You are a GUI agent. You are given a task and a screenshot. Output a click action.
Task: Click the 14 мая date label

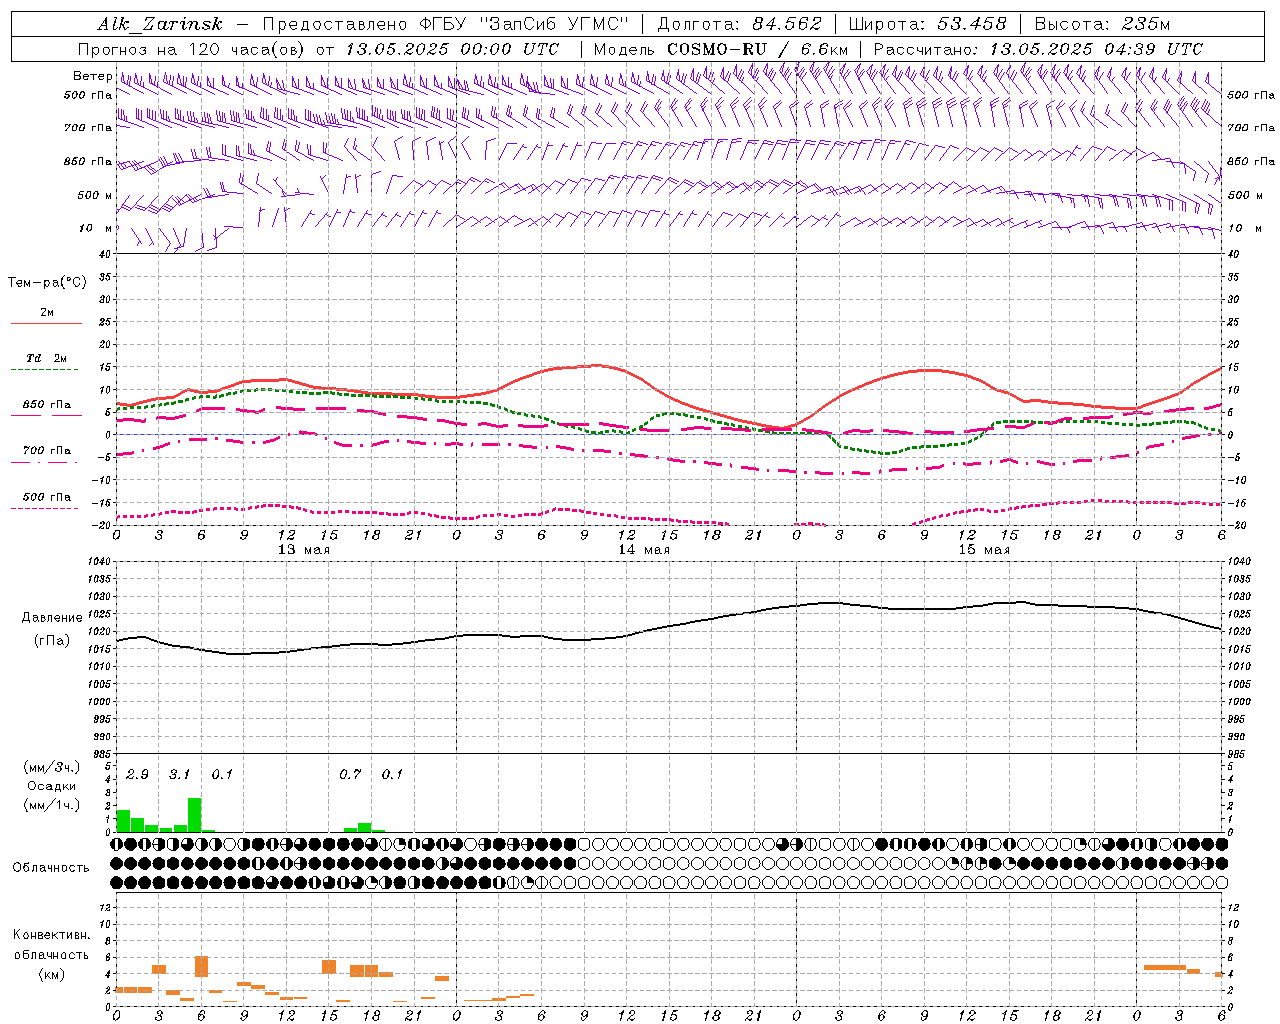tap(643, 550)
